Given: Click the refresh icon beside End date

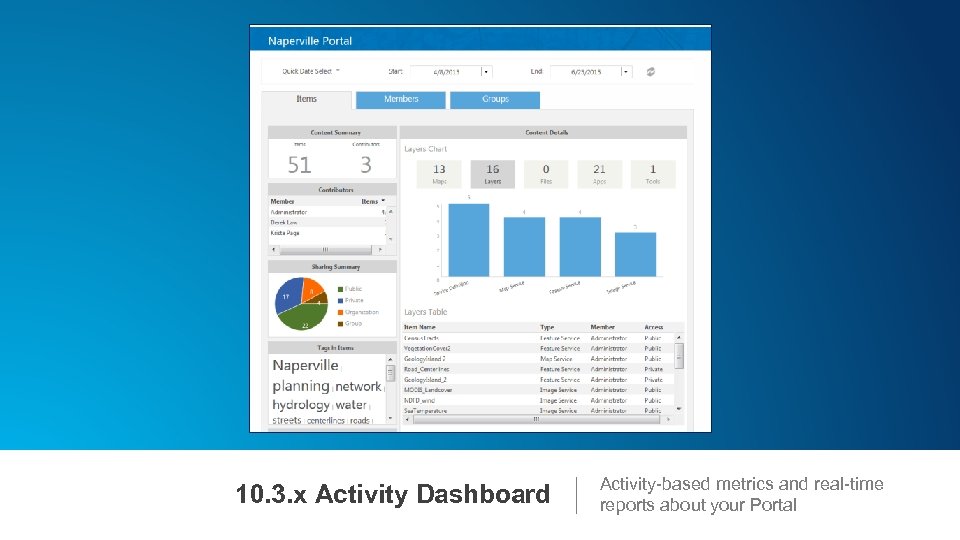Looking at the screenshot, I should (x=650, y=72).
